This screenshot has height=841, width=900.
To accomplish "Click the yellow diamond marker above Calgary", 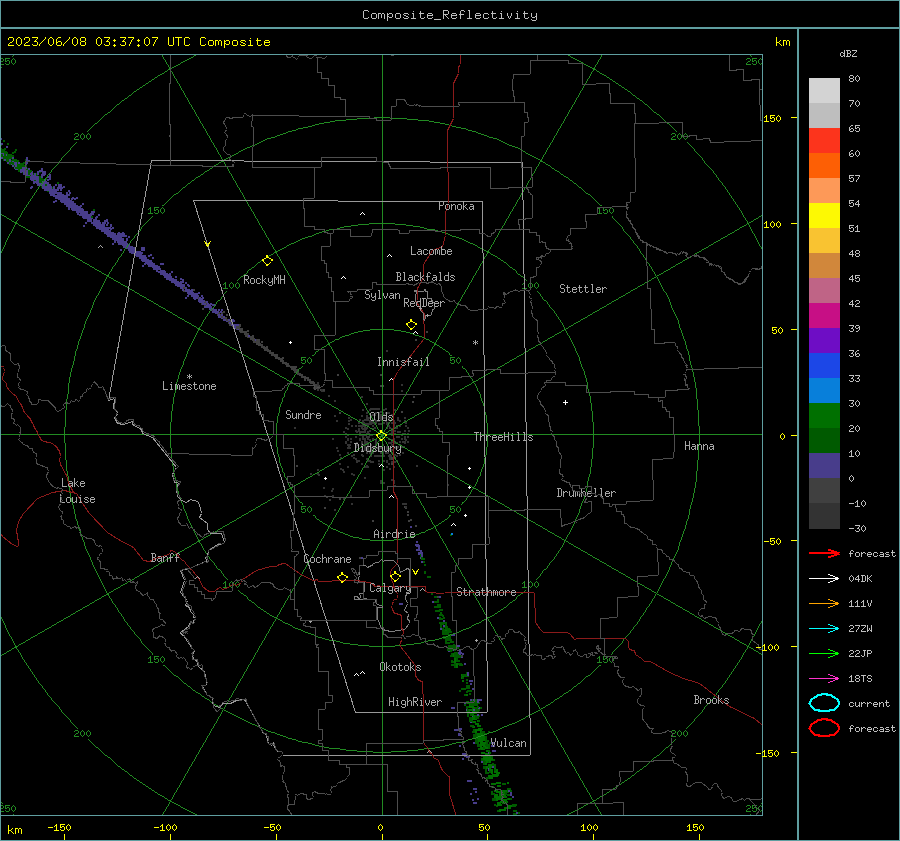I will 395,576.
